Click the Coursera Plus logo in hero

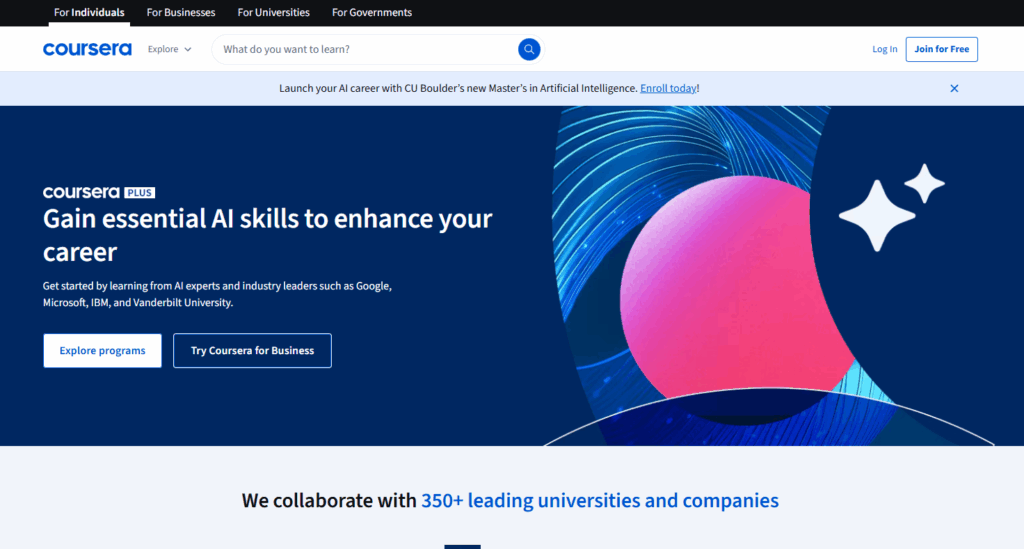click(x=98, y=192)
